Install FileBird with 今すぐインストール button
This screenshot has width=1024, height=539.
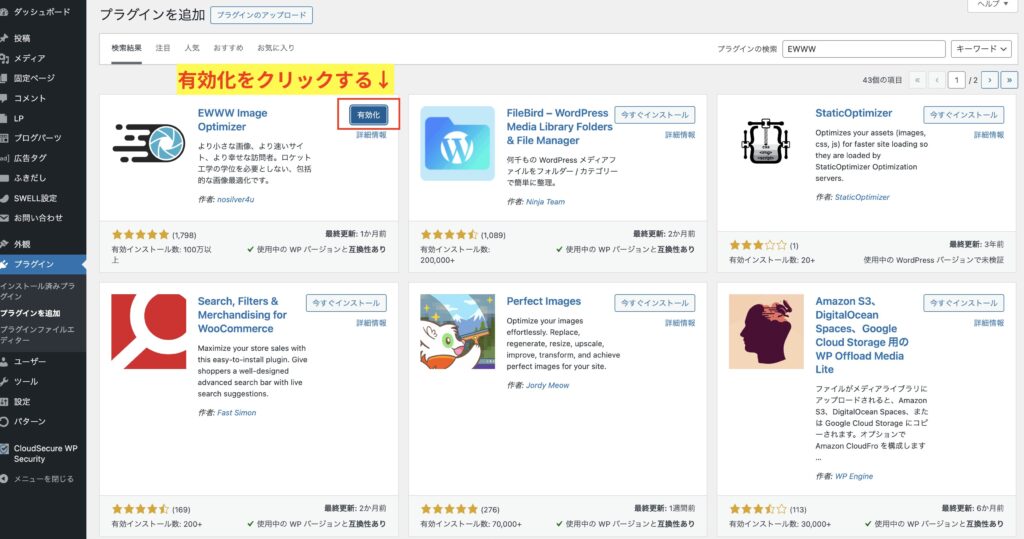pyautogui.click(x=654, y=115)
